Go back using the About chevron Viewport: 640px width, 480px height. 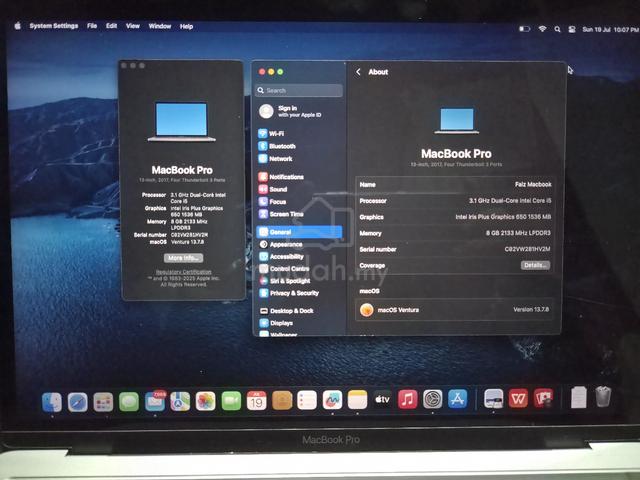pyautogui.click(x=358, y=72)
